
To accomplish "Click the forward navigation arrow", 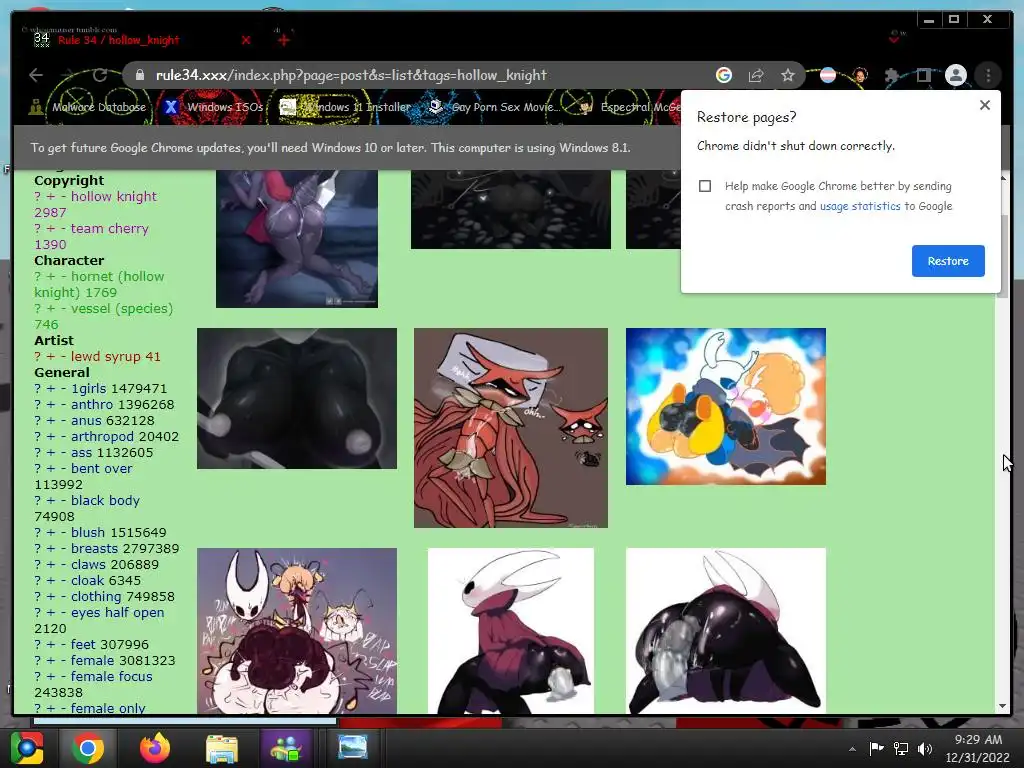I will 68,75.
